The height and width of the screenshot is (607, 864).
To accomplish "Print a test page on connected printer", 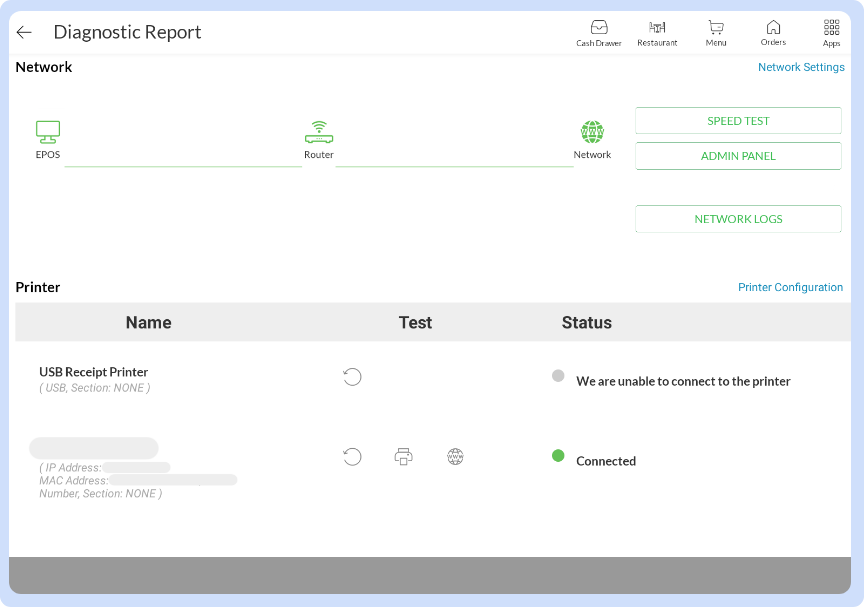I will (x=403, y=457).
